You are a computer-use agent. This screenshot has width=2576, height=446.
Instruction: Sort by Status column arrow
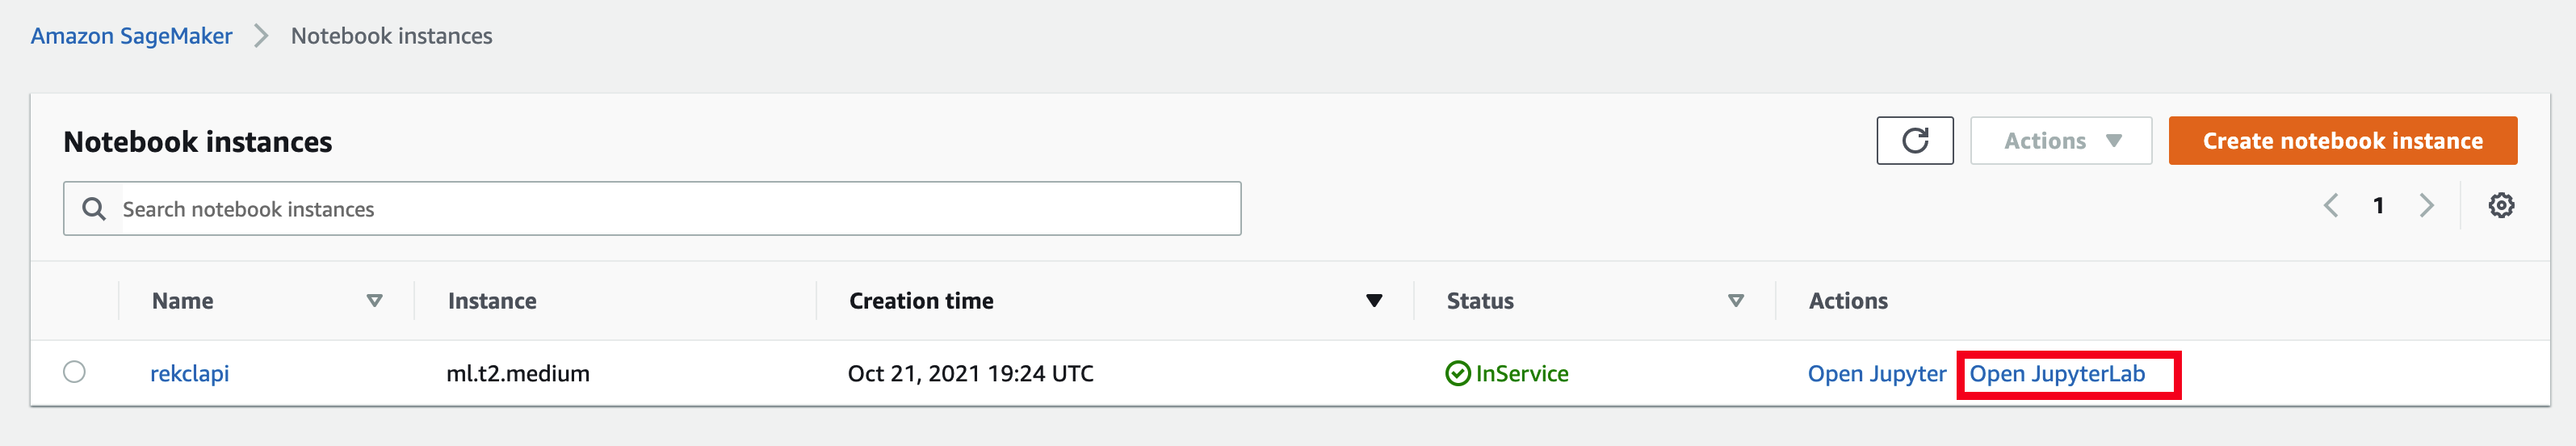1736,301
